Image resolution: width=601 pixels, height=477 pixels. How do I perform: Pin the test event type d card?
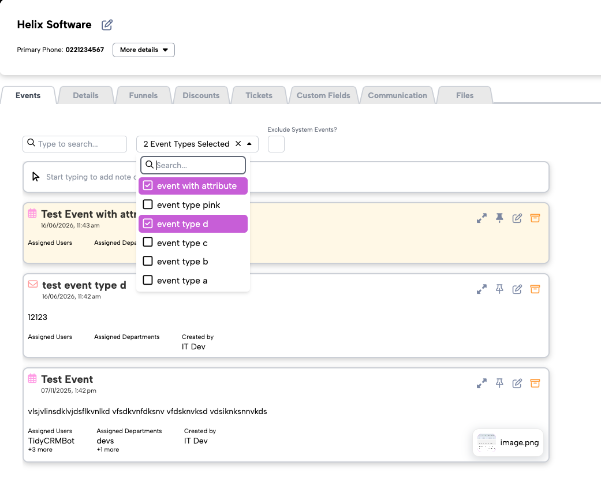499,289
